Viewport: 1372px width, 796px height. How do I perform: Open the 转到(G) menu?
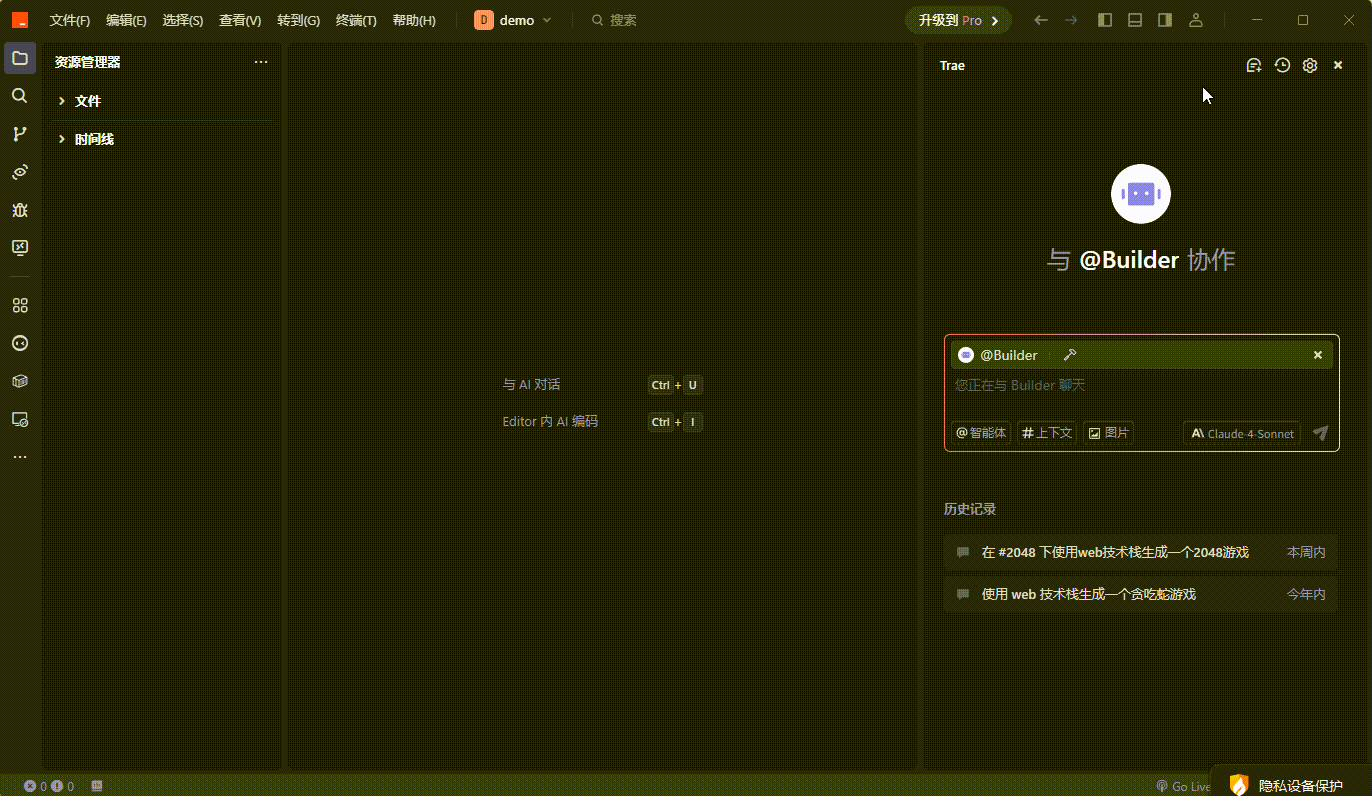point(298,20)
